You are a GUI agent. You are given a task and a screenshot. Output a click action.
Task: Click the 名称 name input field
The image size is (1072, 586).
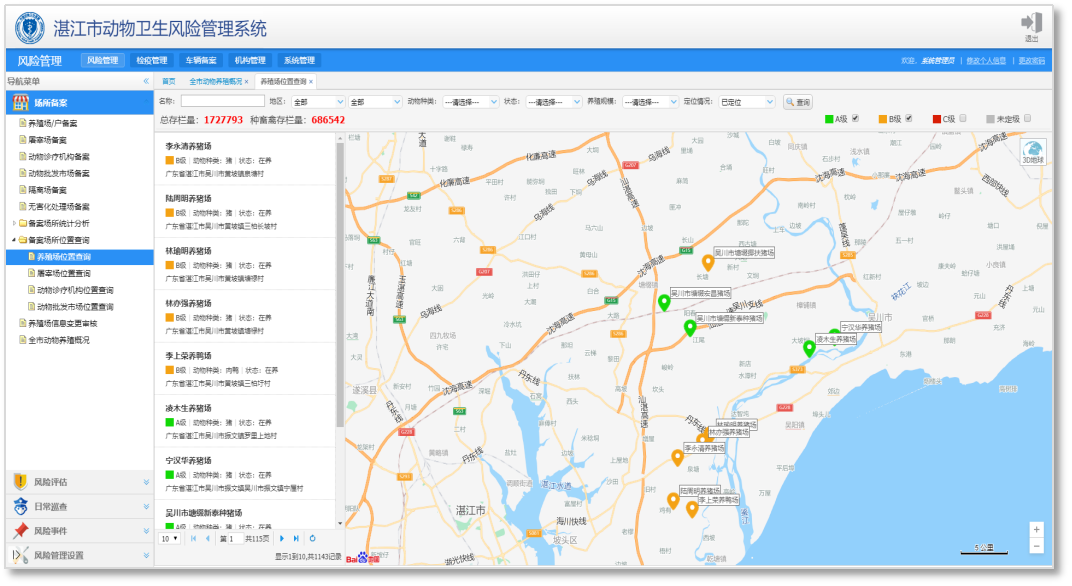click(222, 102)
